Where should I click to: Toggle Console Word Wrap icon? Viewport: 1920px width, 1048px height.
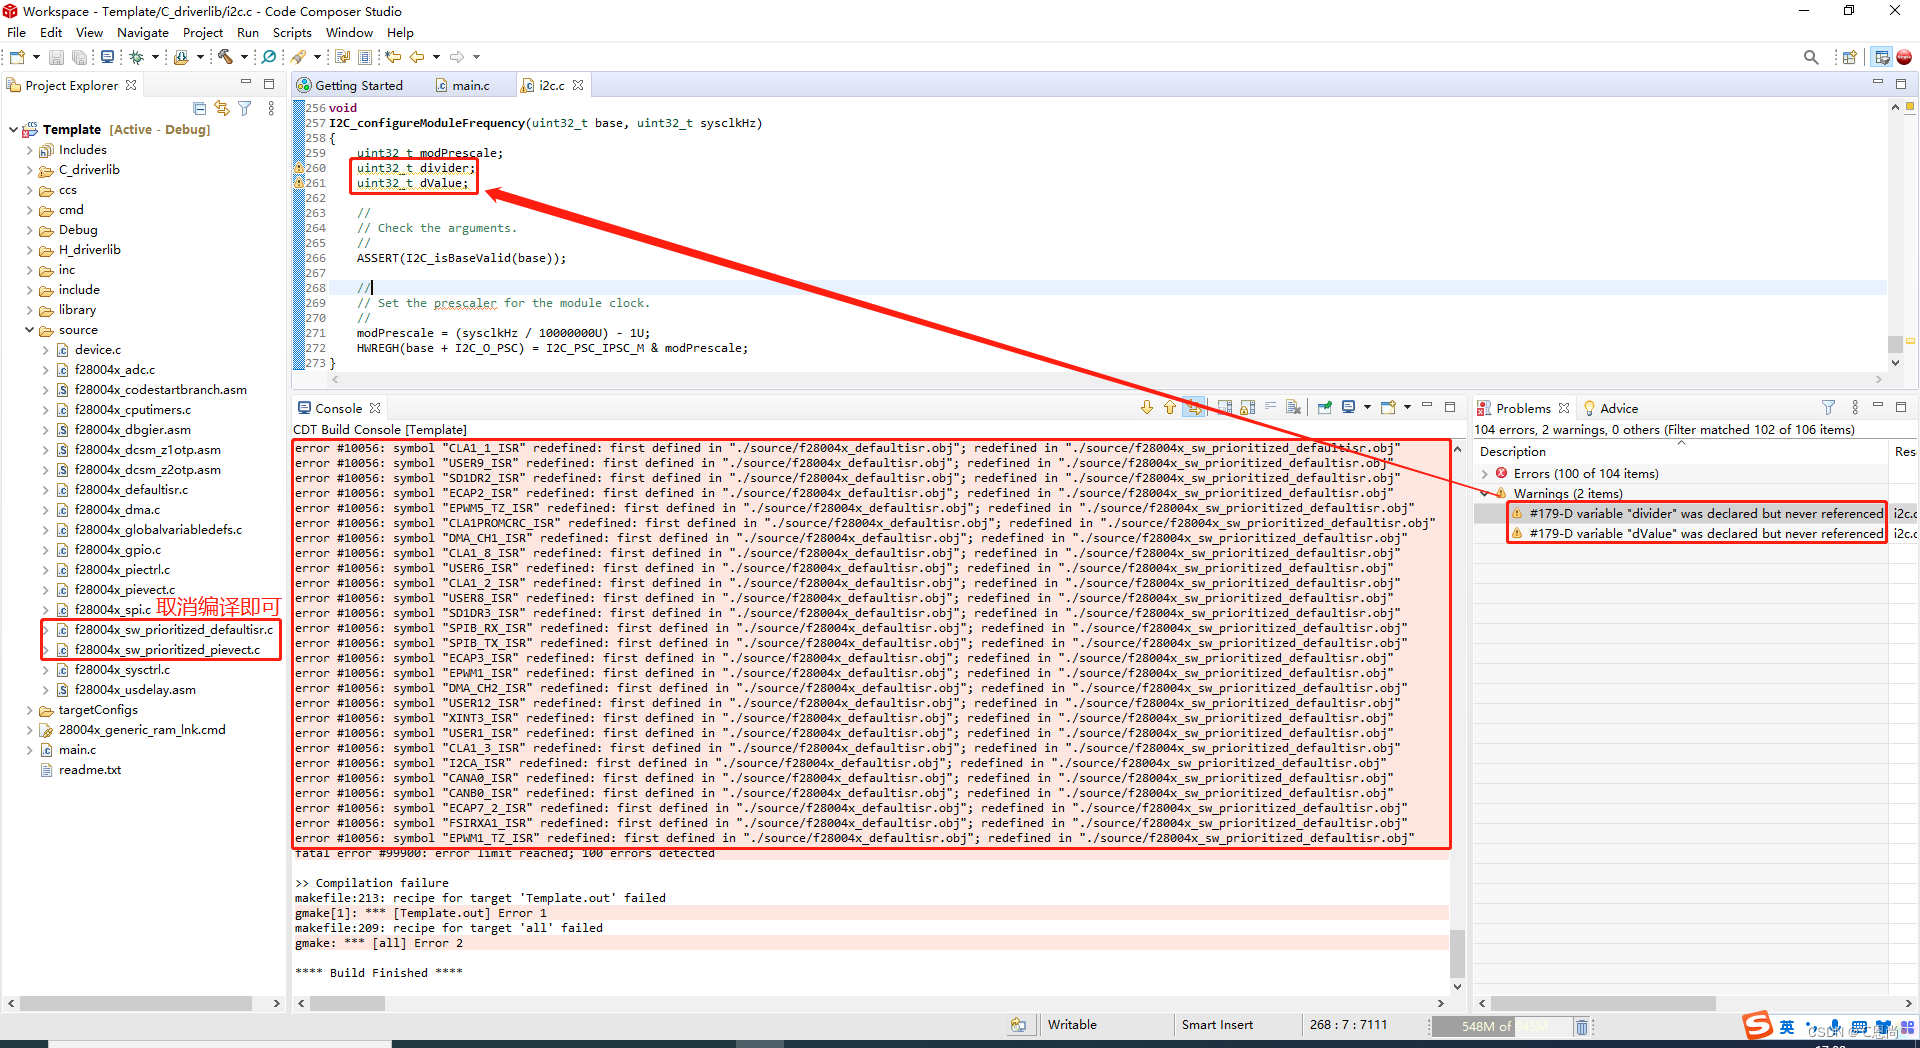(x=1270, y=407)
